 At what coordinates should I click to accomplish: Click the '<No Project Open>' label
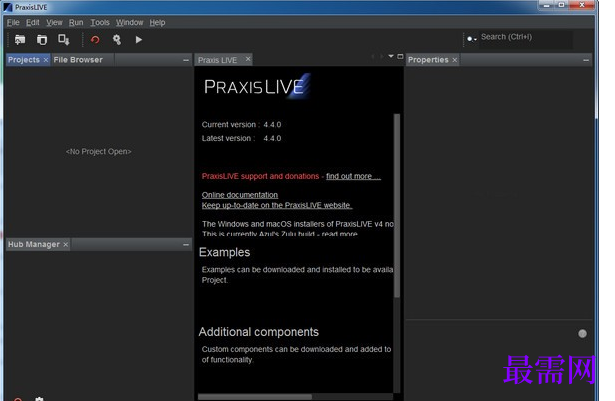[98, 151]
